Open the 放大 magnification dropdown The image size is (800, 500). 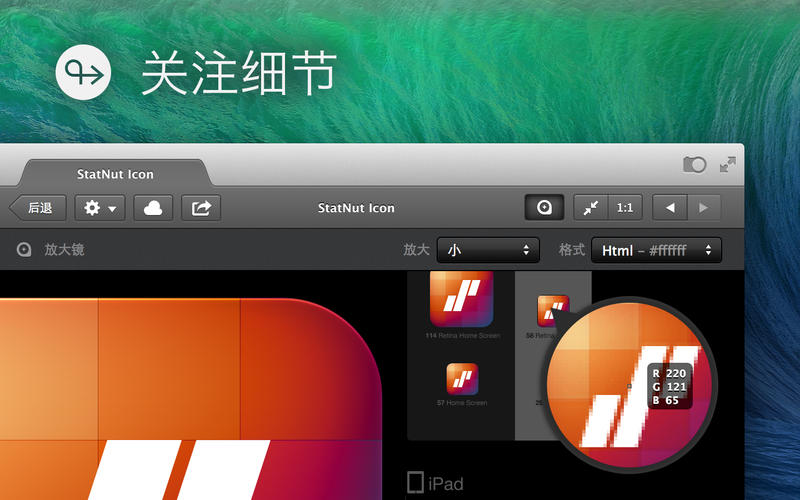click(x=488, y=250)
